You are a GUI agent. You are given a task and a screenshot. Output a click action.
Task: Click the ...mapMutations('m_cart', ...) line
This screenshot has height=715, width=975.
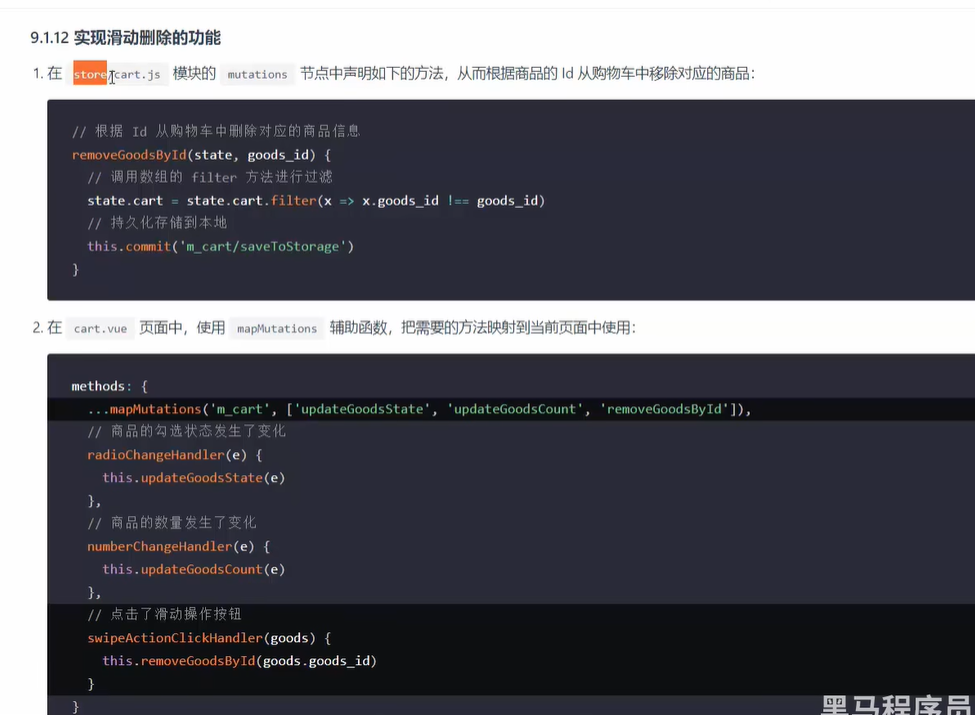click(419, 409)
